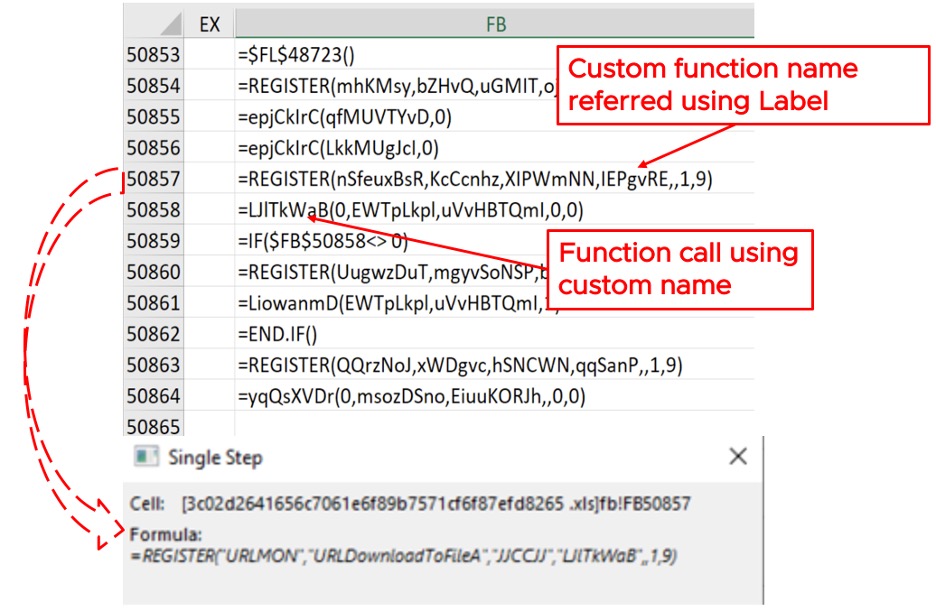The height and width of the screenshot is (612, 936).
Task: Click the REGISTER(QQrzNoJ formula cell
Action: tap(460, 365)
